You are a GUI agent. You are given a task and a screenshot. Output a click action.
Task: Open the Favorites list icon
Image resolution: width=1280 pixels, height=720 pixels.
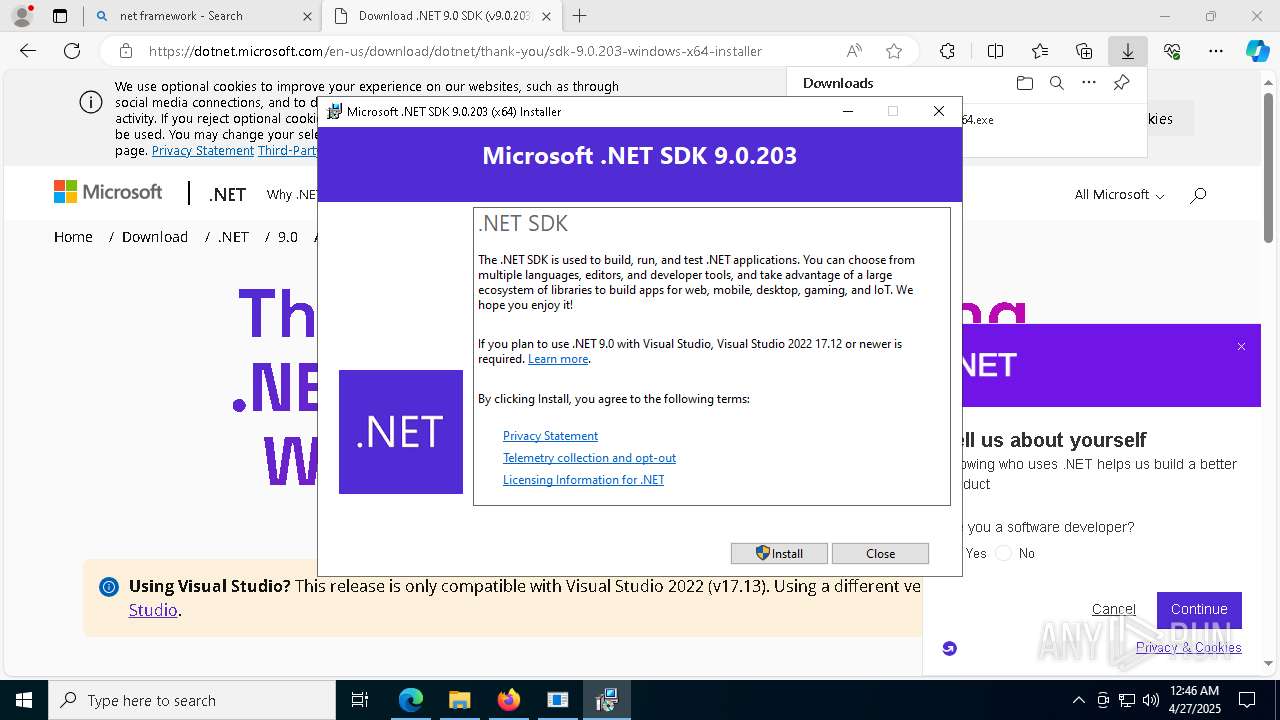[1040, 51]
